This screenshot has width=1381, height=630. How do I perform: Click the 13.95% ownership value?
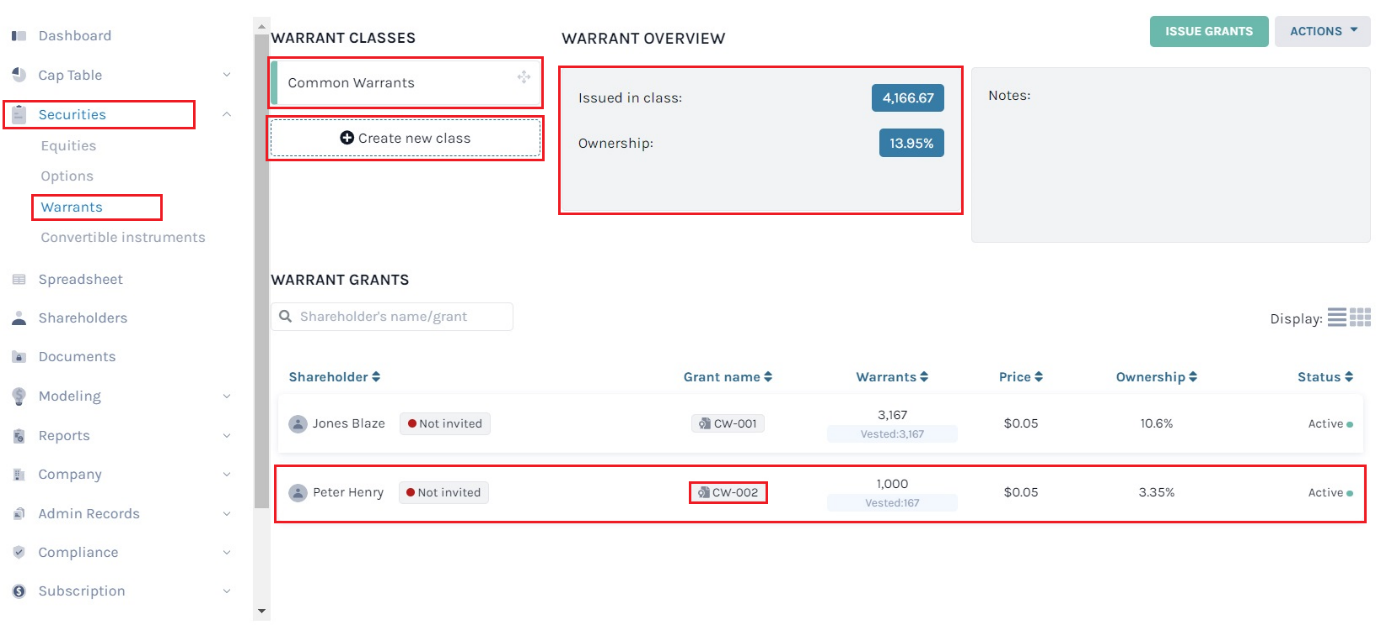point(912,143)
